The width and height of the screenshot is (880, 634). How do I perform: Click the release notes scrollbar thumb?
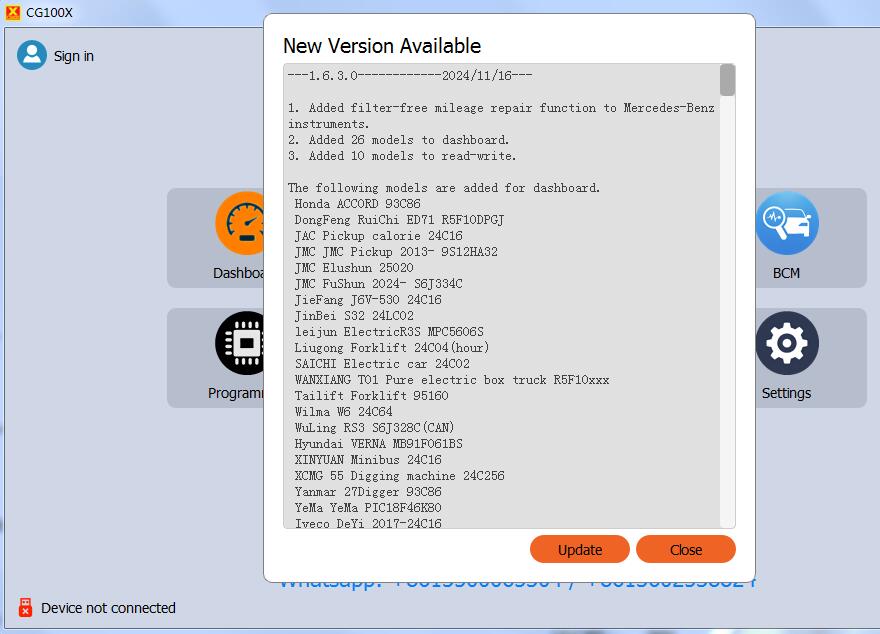[x=727, y=80]
